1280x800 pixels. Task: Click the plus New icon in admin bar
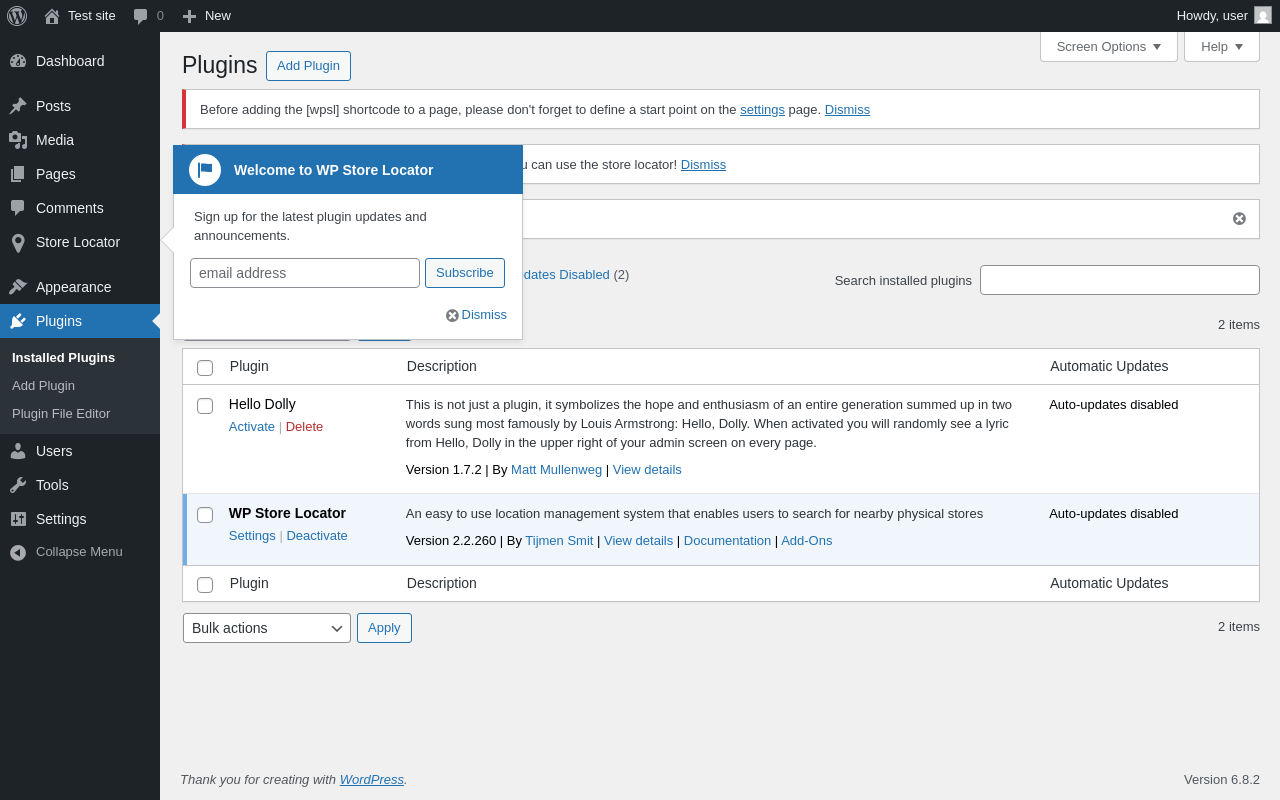(189, 16)
